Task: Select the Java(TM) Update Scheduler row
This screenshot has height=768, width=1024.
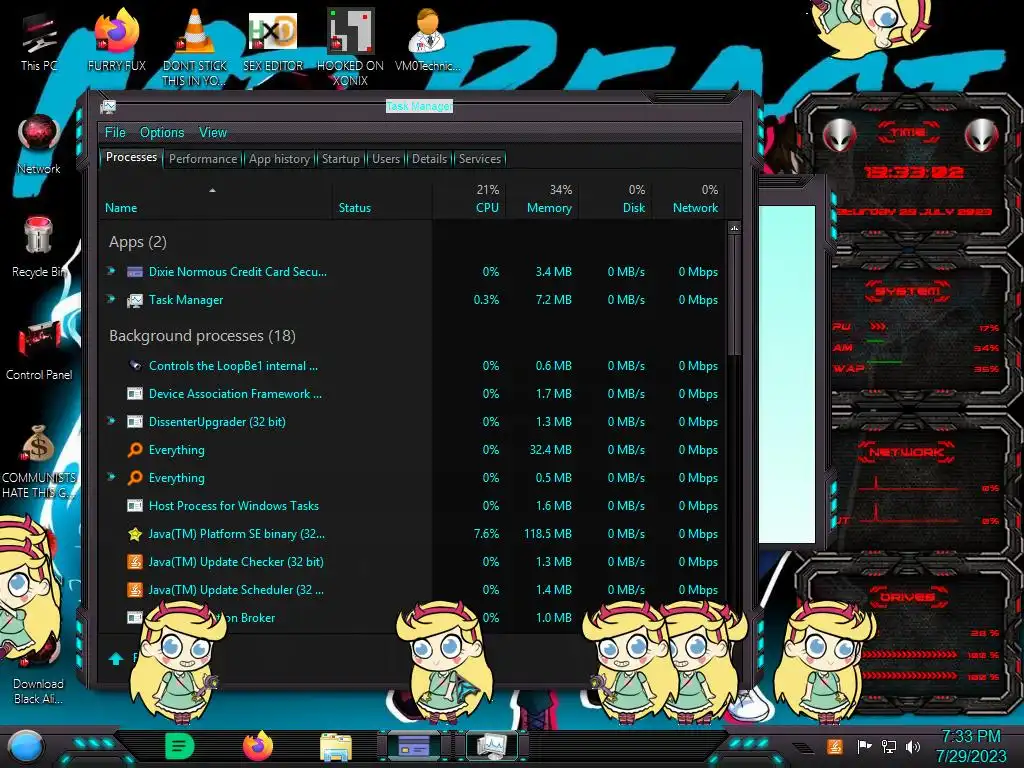Action: (x=413, y=590)
